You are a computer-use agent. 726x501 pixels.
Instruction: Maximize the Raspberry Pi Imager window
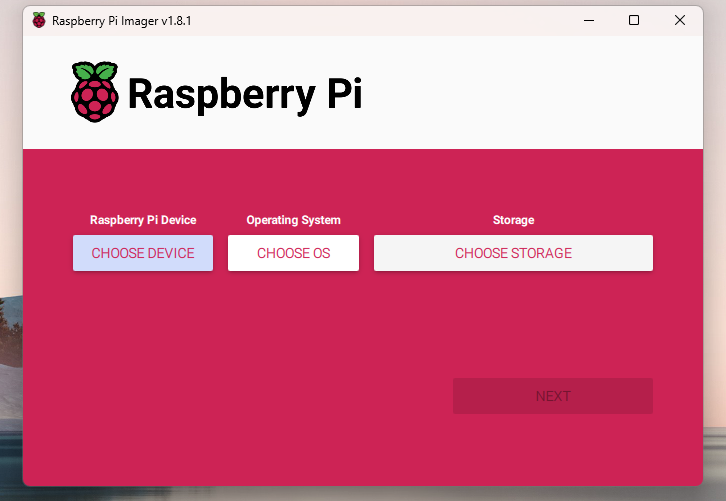tap(634, 20)
